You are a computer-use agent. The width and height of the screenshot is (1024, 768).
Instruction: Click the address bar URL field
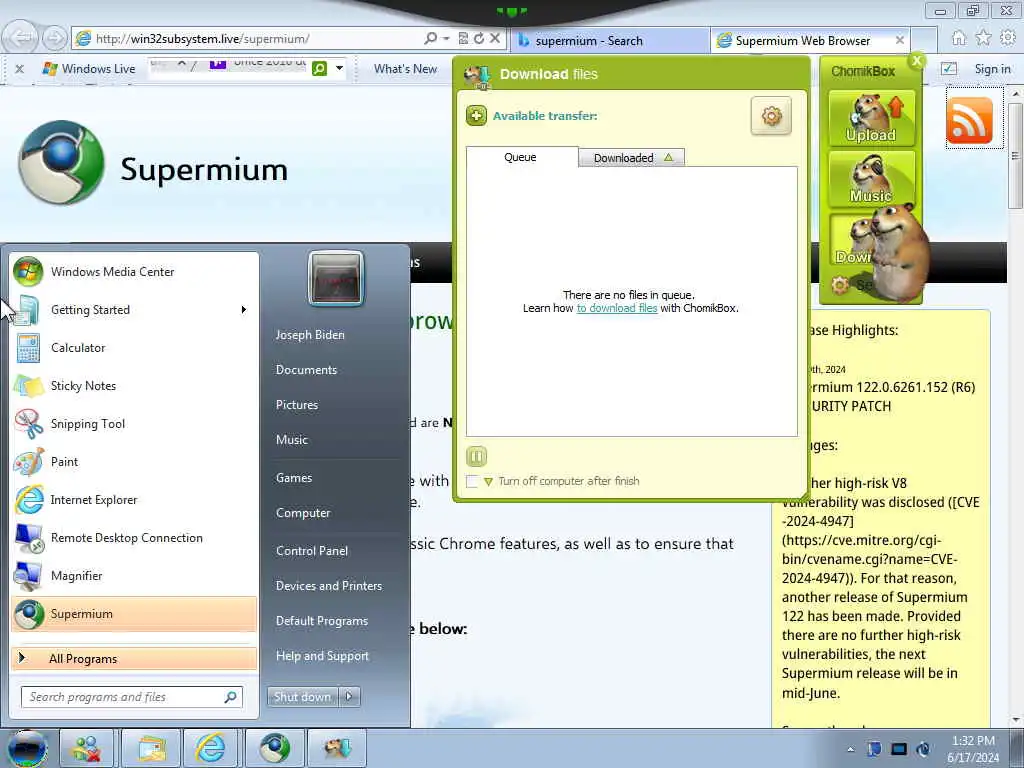(255, 39)
